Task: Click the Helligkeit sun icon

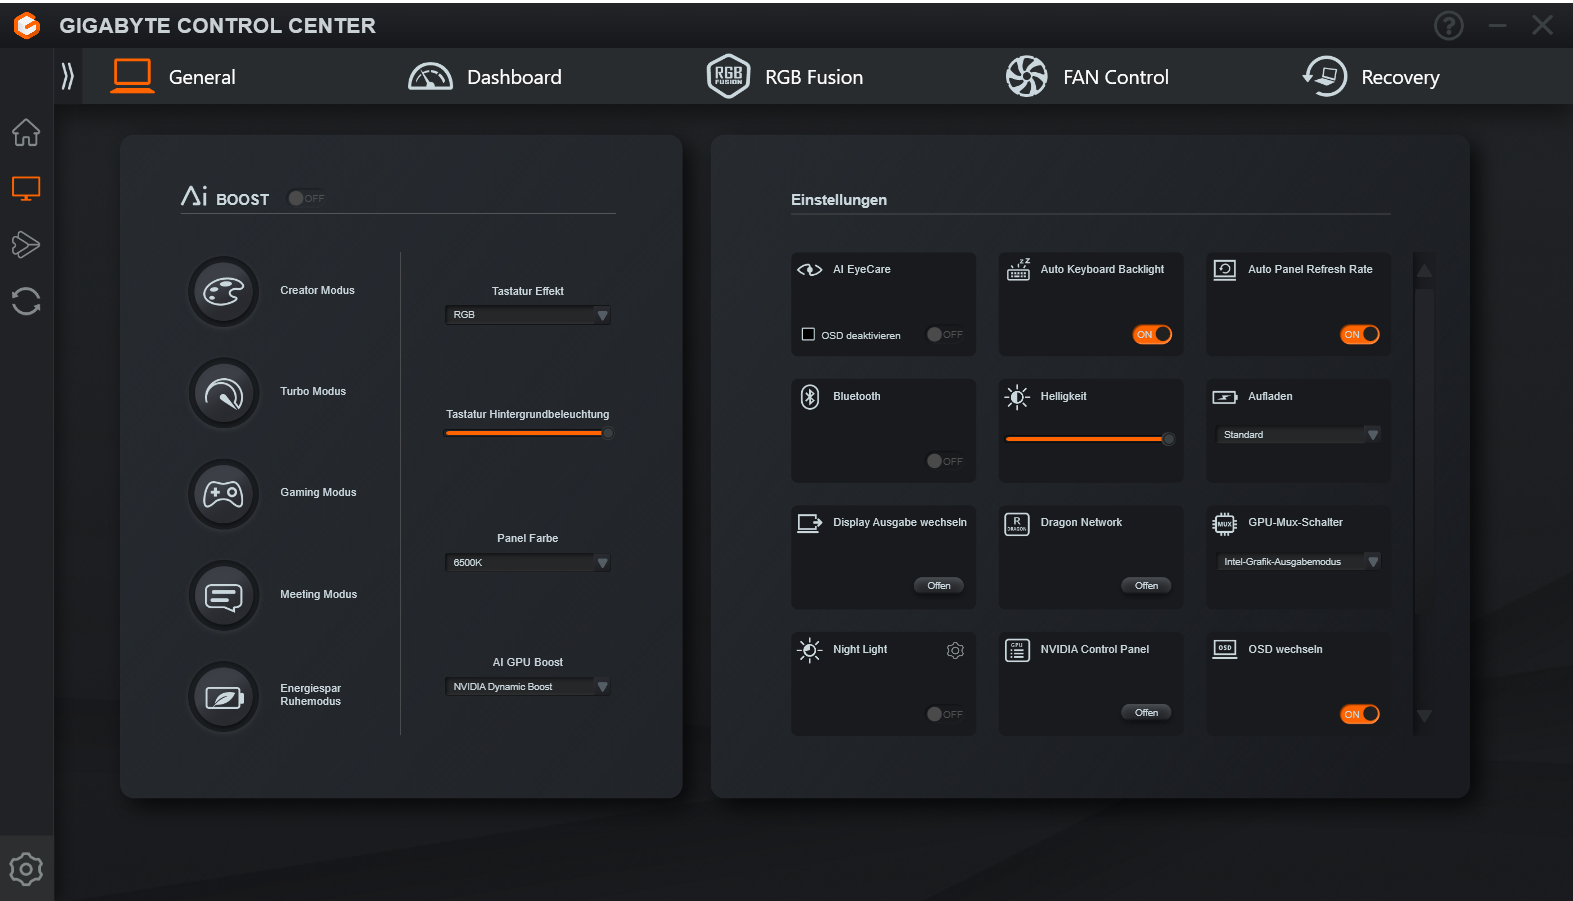Action: click(1017, 397)
